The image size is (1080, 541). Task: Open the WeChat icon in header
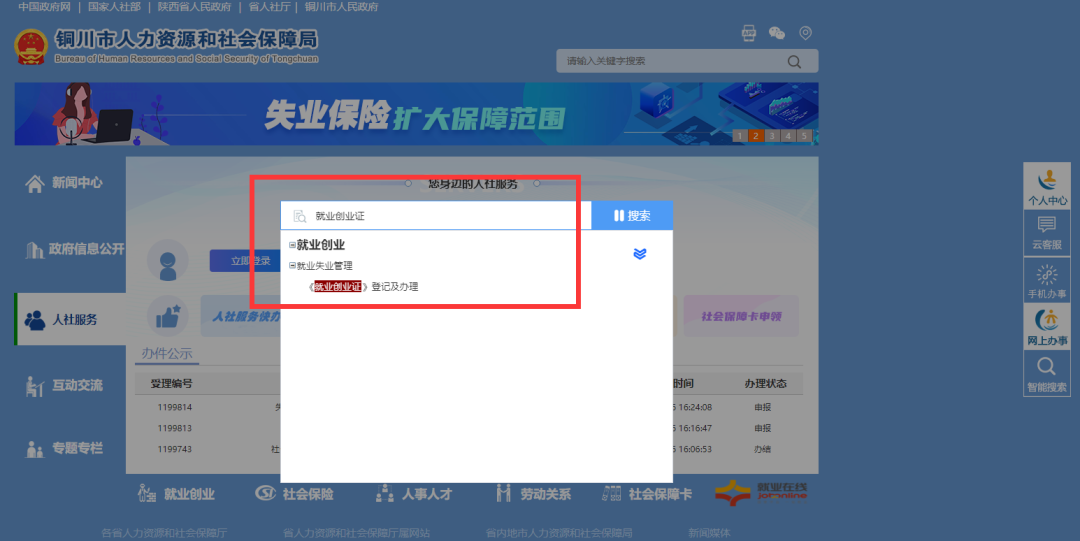click(777, 33)
